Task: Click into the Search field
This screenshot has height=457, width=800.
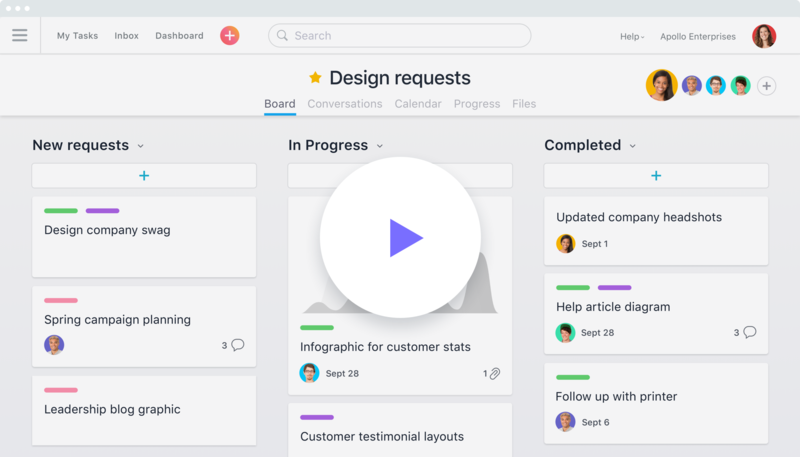Action: pyautogui.click(x=400, y=36)
